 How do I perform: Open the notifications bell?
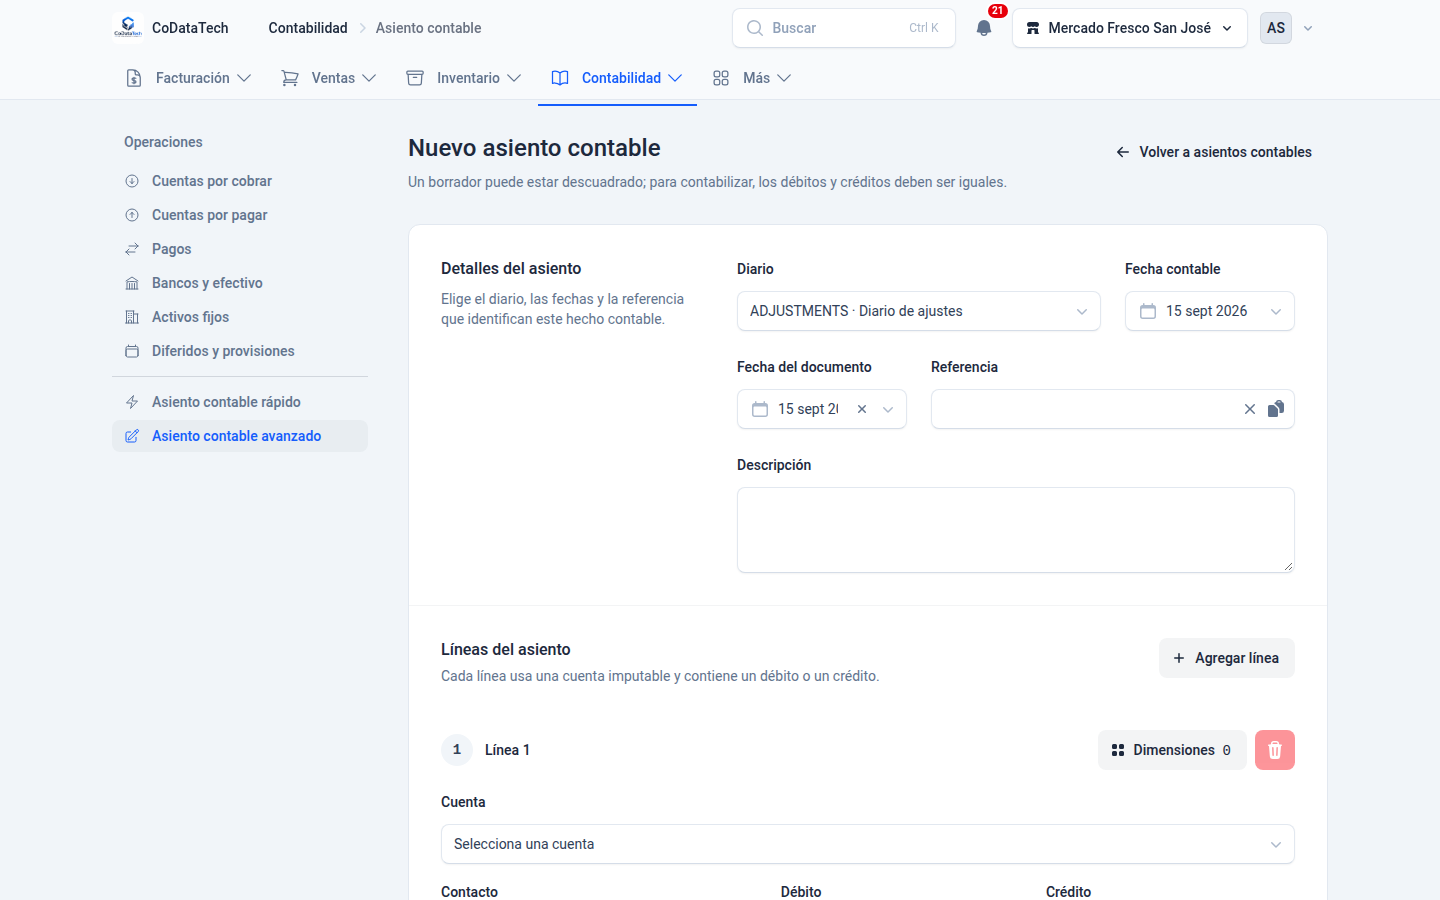click(x=984, y=28)
